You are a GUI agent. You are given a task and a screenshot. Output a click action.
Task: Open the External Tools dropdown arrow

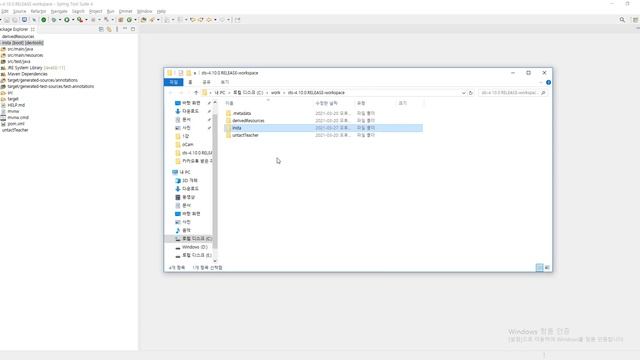pyautogui.click(x=86, y=20)
